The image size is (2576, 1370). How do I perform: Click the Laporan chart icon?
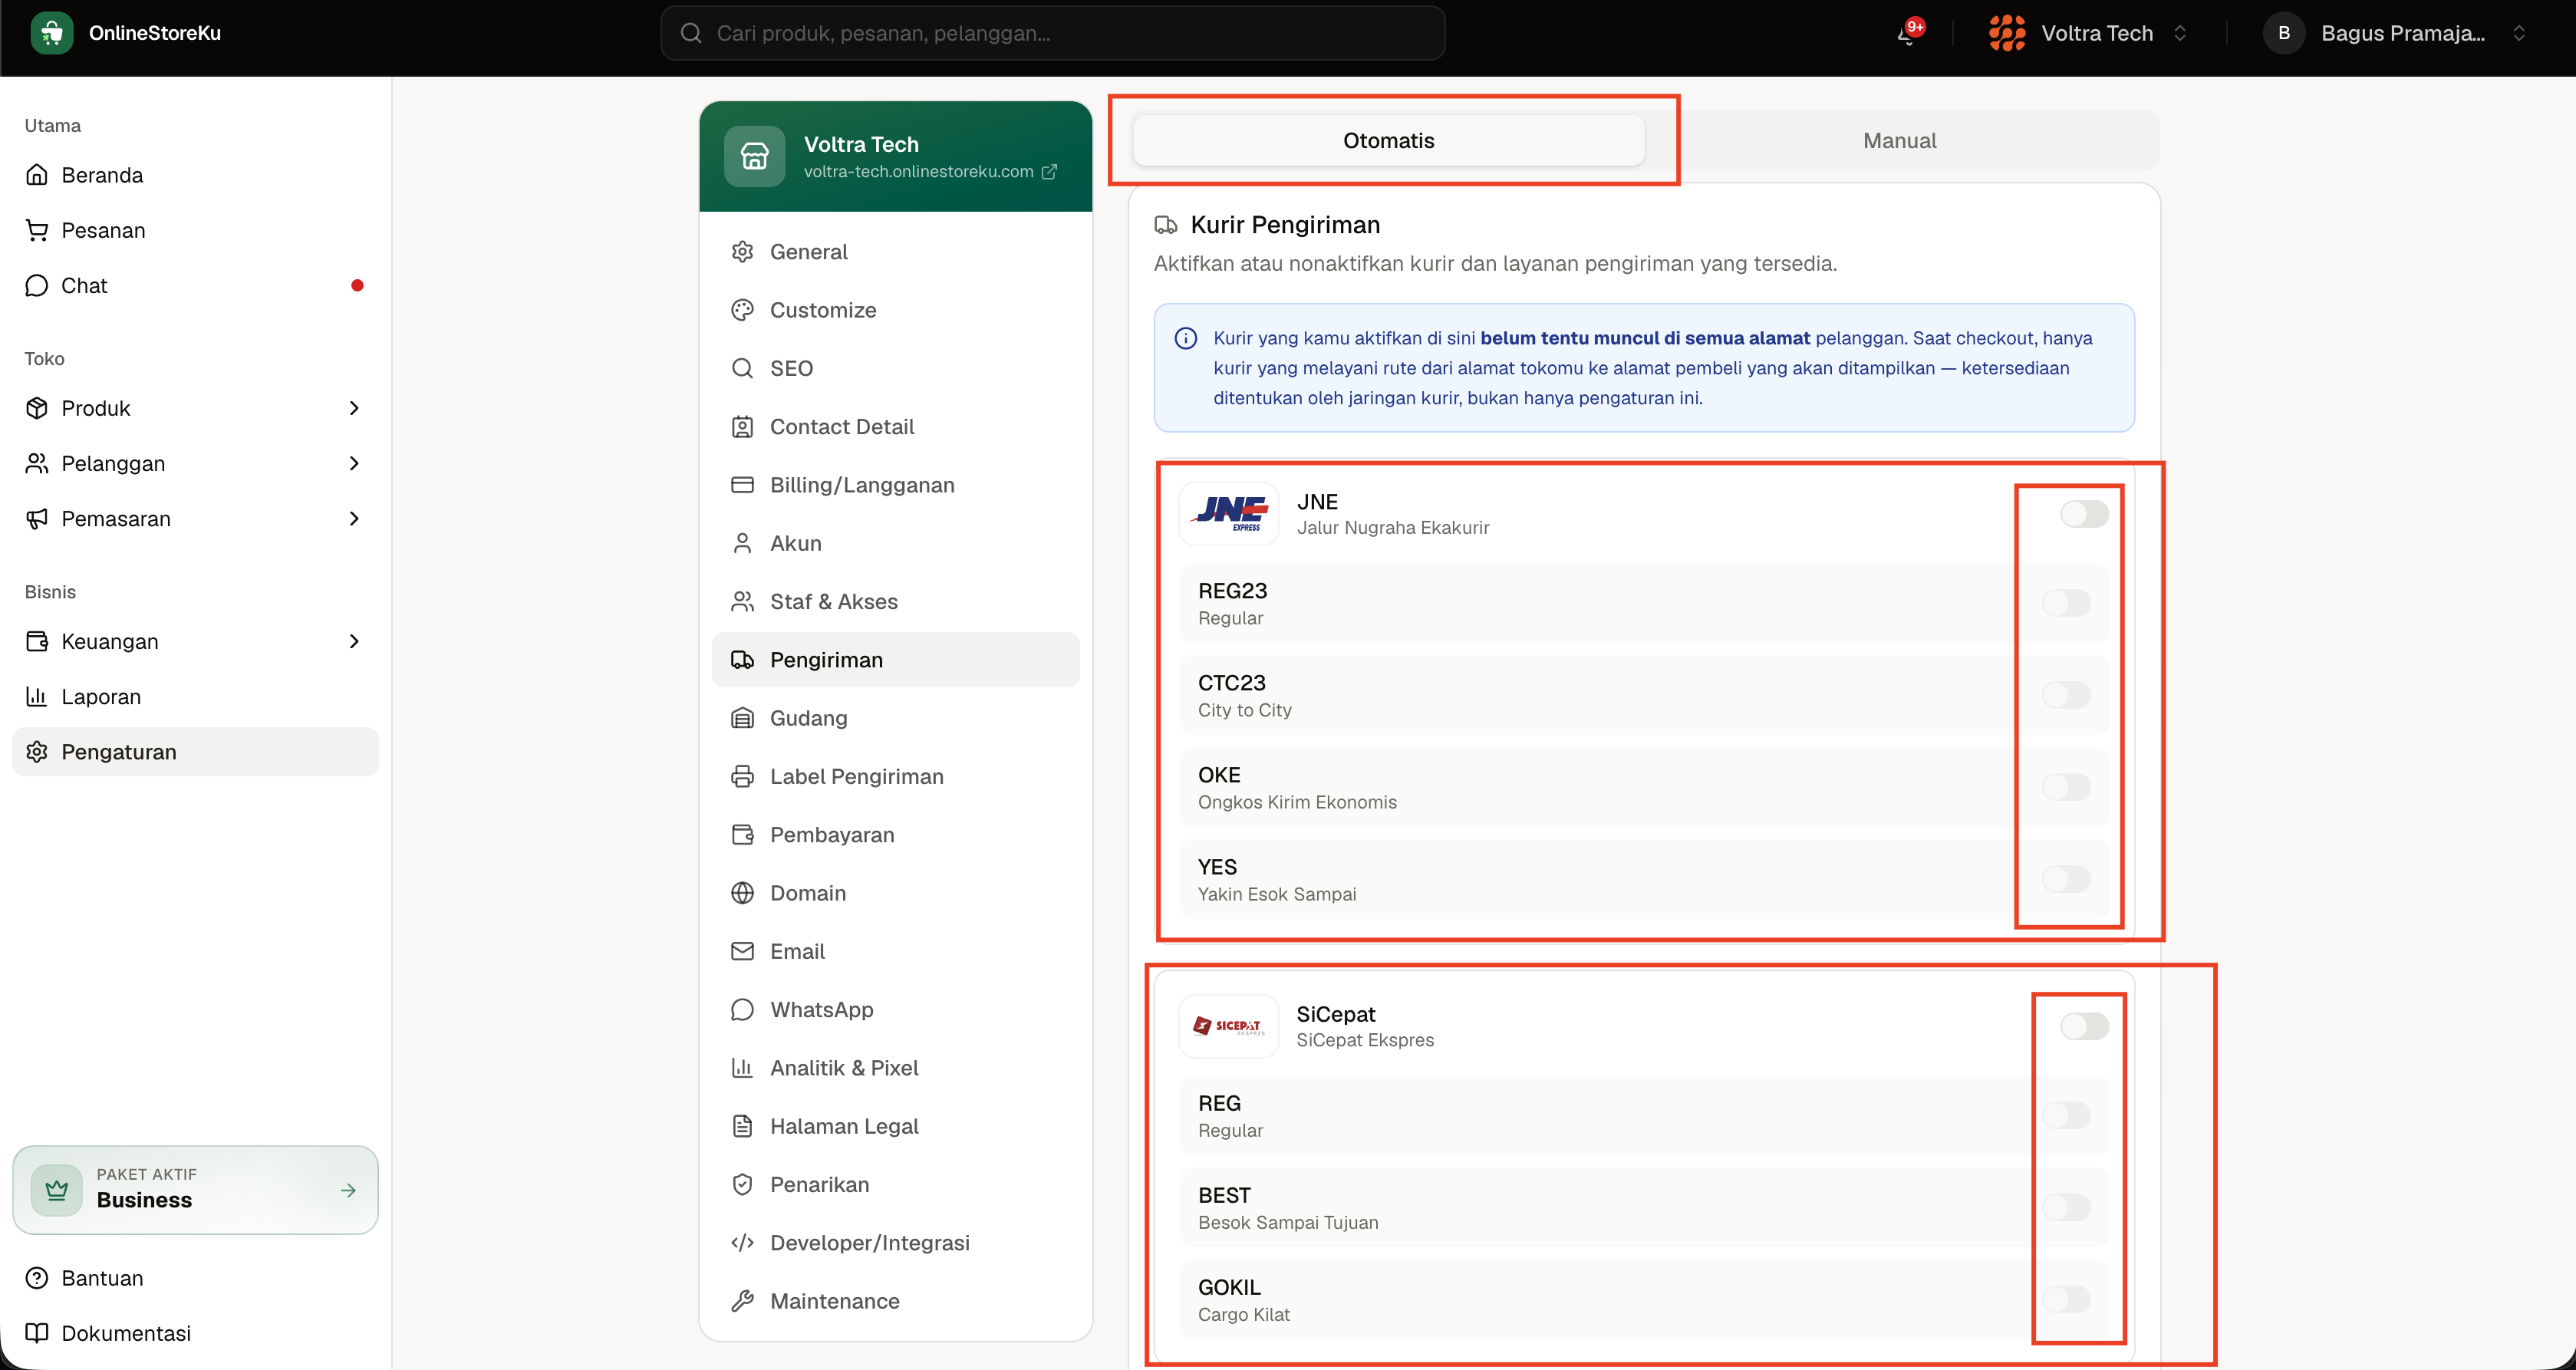click(37, 696)
